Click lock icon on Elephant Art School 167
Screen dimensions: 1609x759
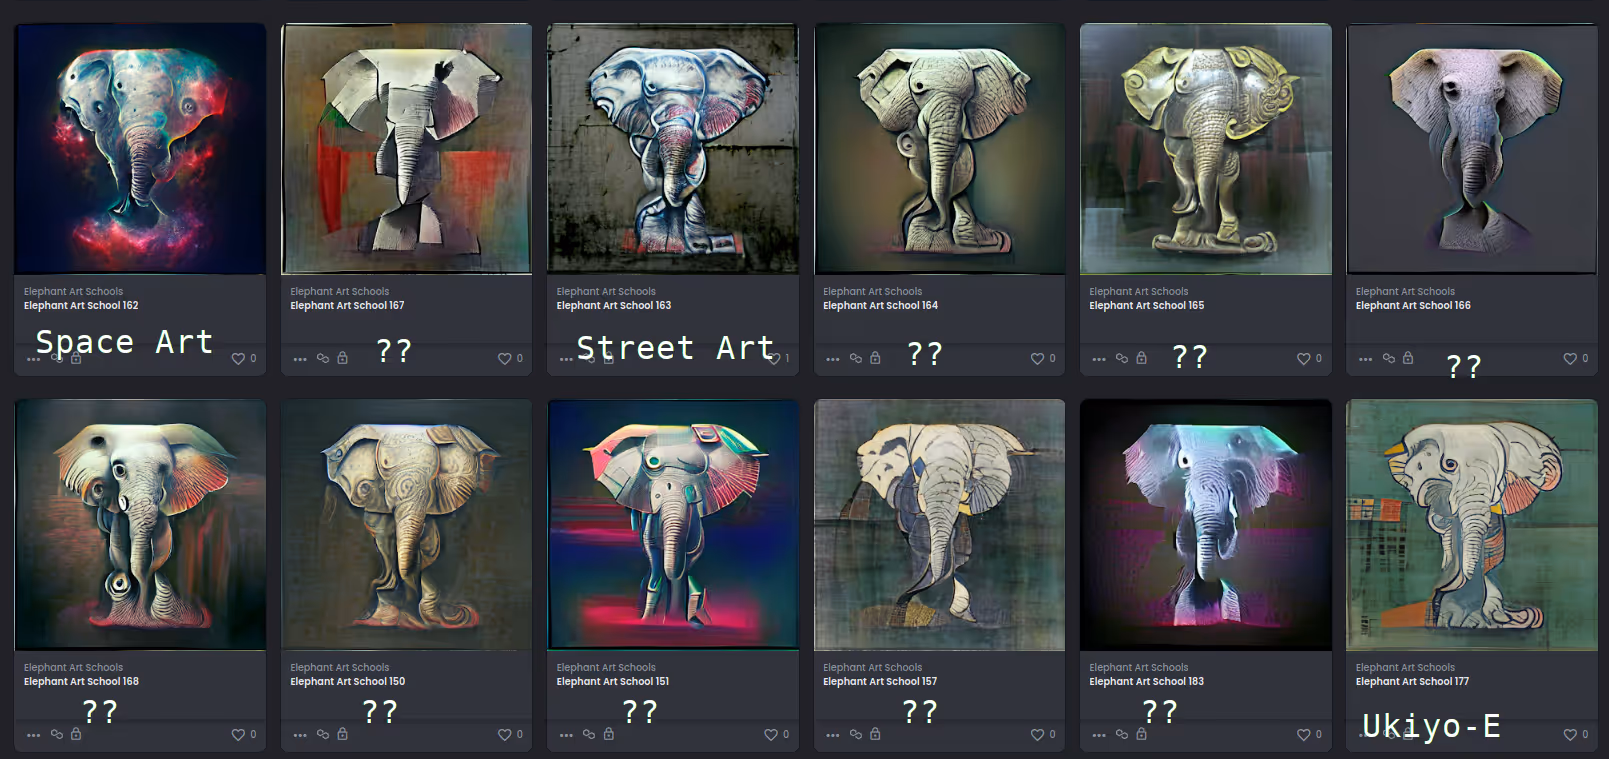point(342,357)
